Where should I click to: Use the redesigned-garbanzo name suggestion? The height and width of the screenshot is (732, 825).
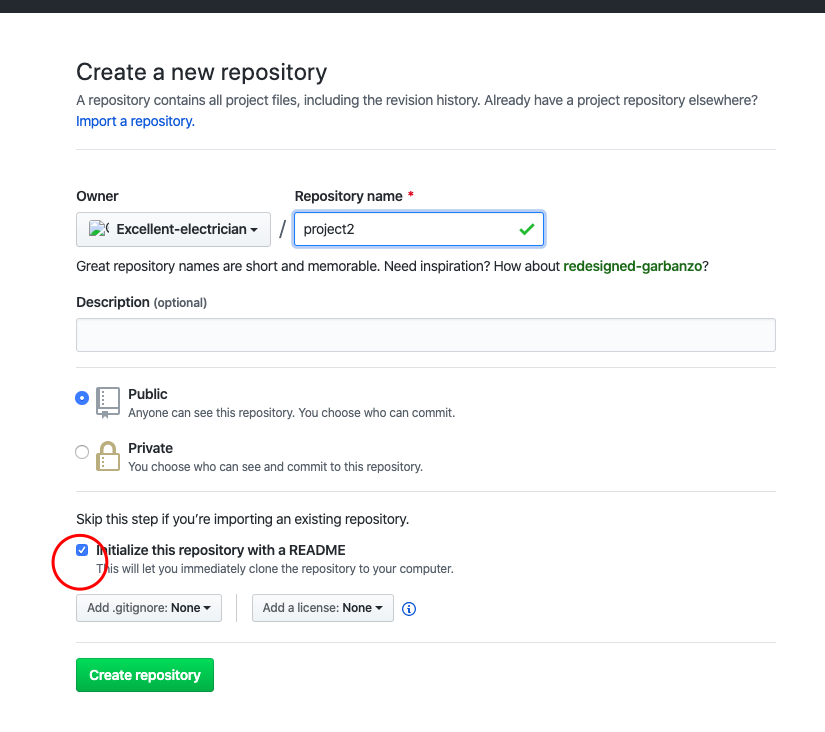[x=633, y=266]
